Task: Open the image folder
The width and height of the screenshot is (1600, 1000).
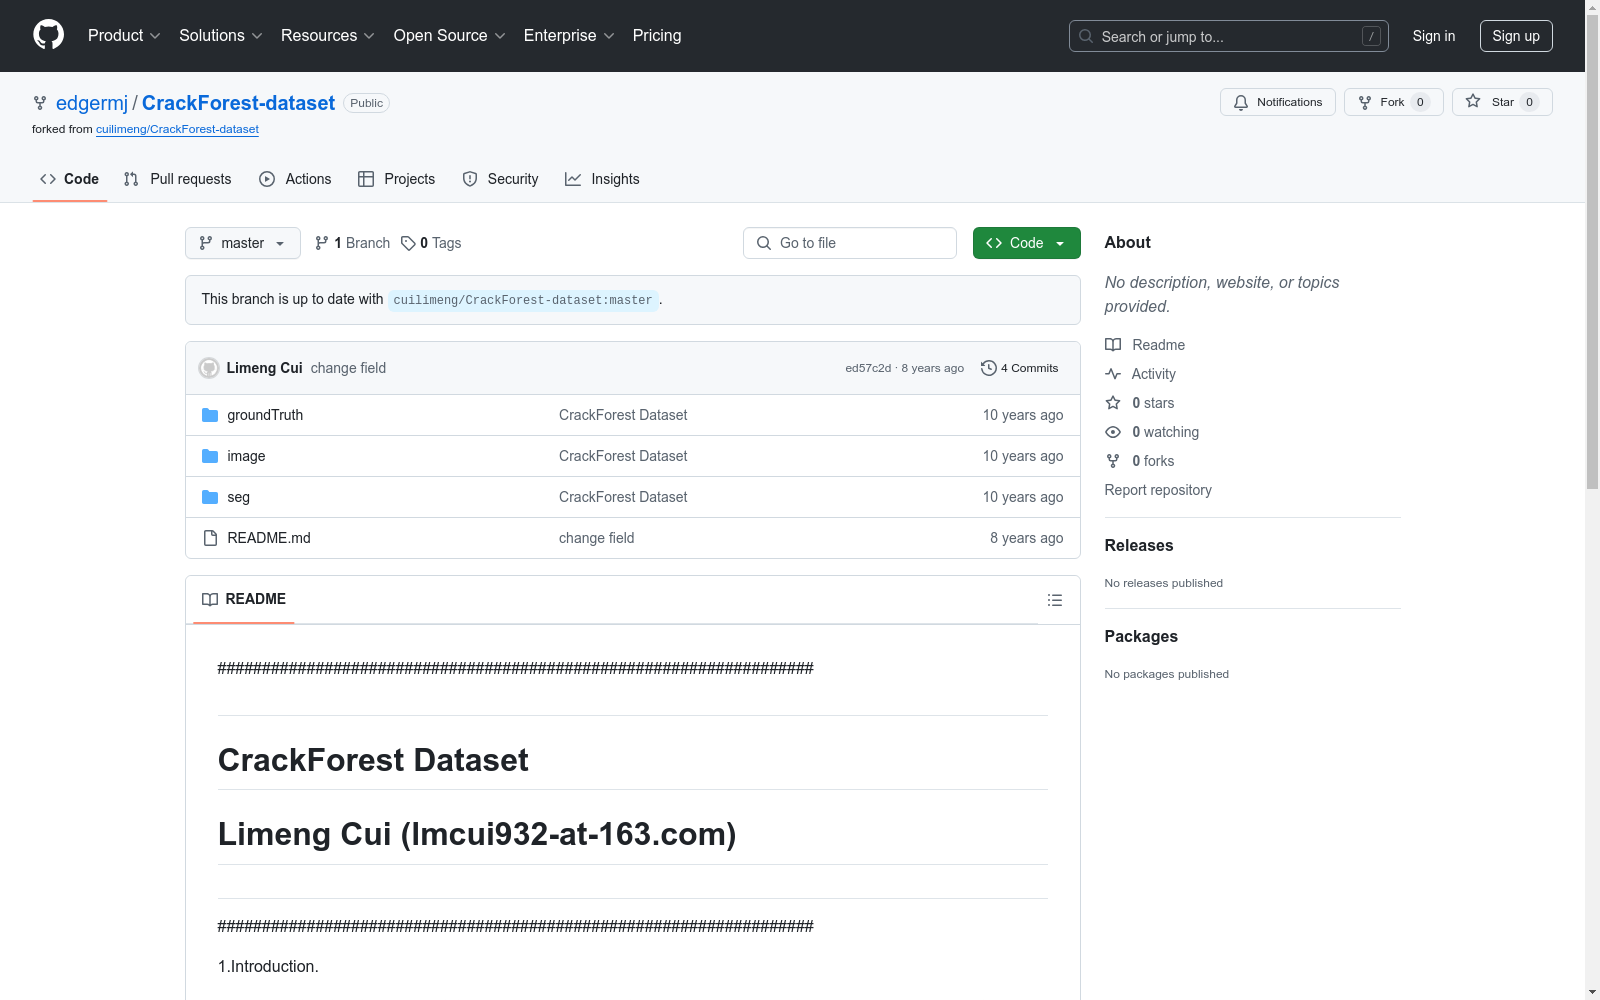Action: pyautogui.click(x=246, y=456)
